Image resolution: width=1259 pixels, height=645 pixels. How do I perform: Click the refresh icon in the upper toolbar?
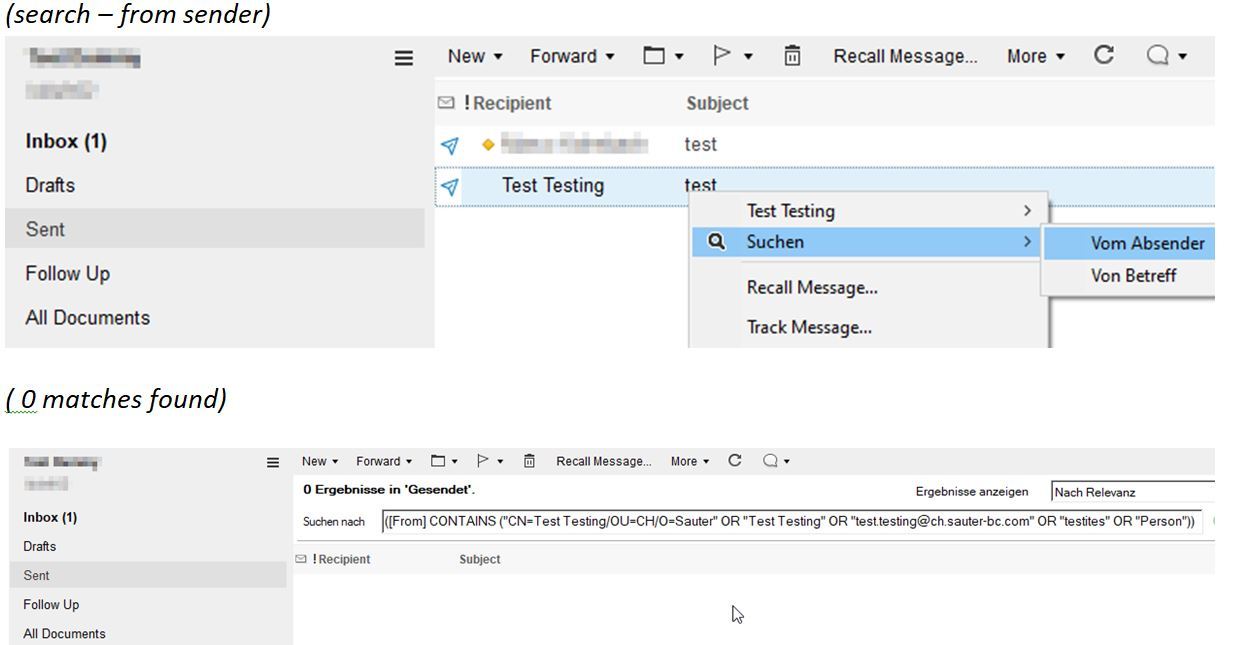(x=1104, y=56)
